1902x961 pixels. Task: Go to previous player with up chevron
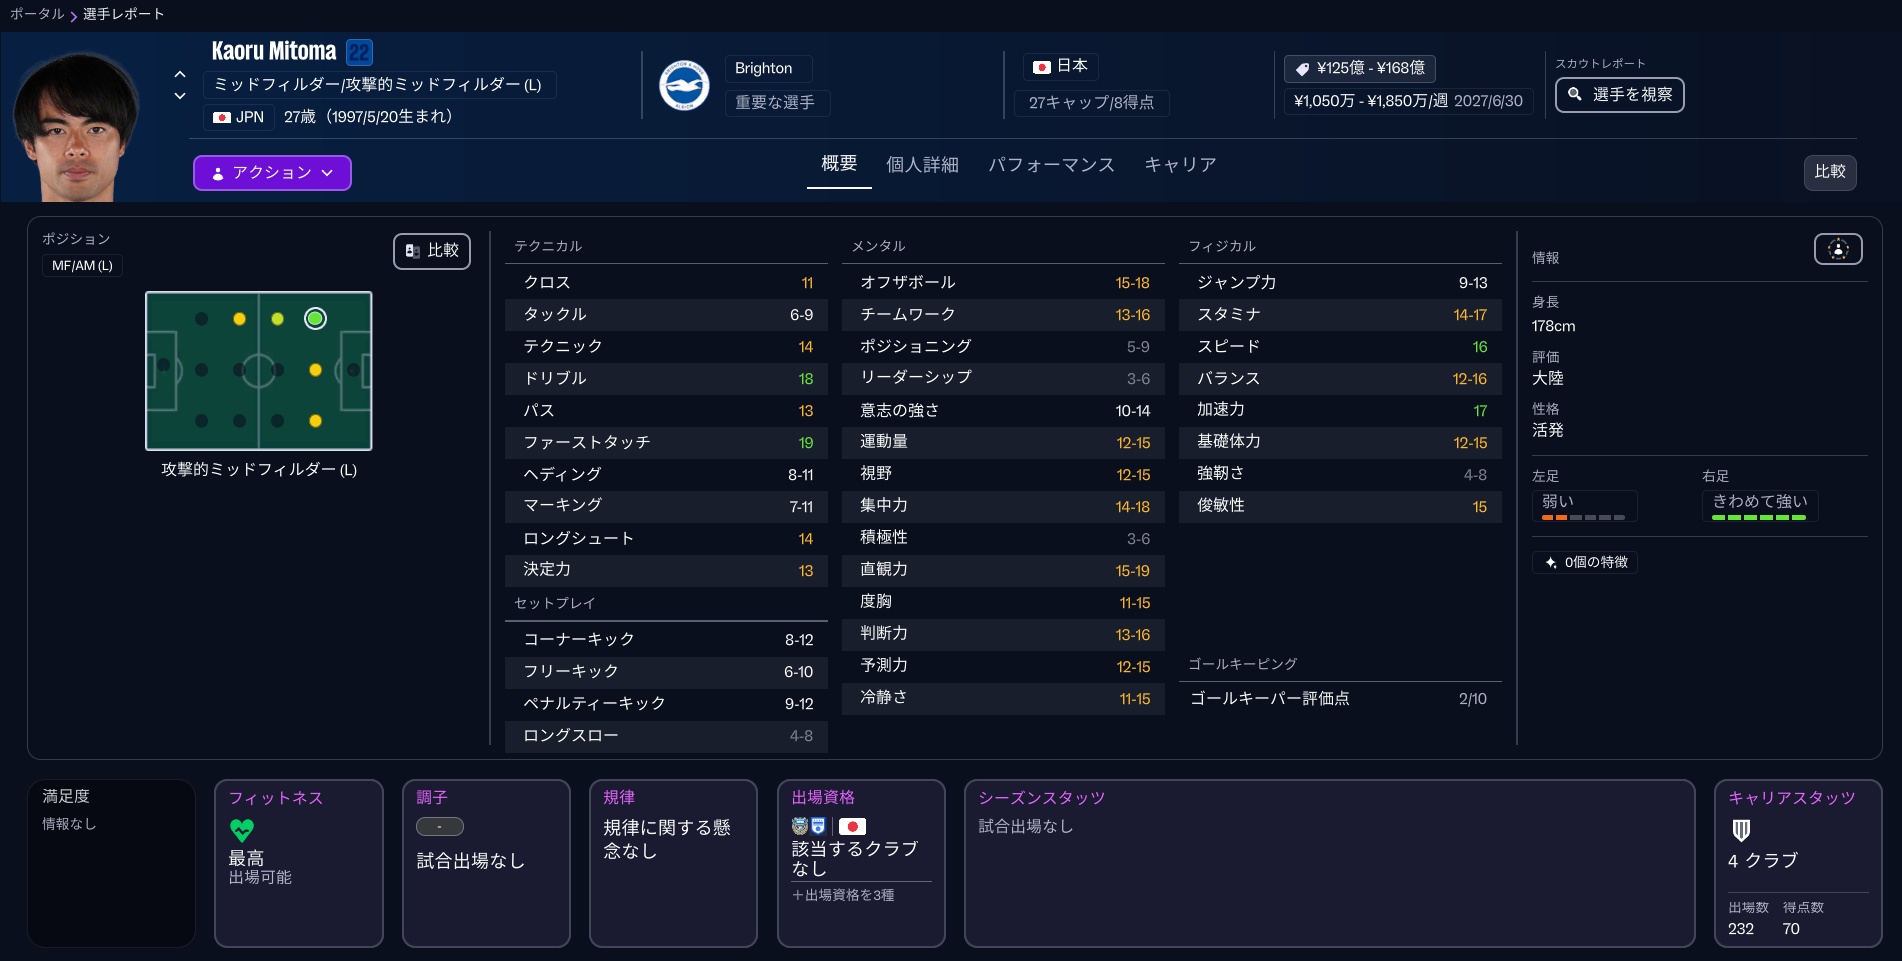pos(180,74)
